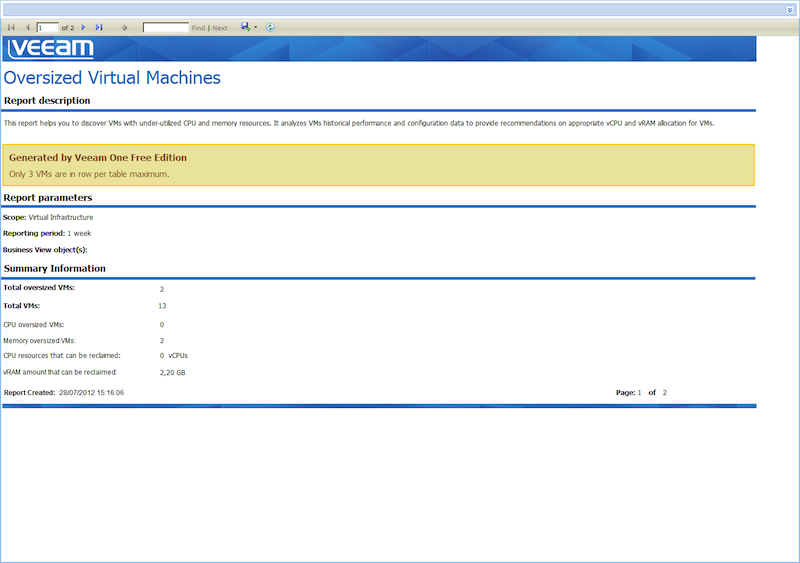Click the export report save icon

(x=245, y=27)
